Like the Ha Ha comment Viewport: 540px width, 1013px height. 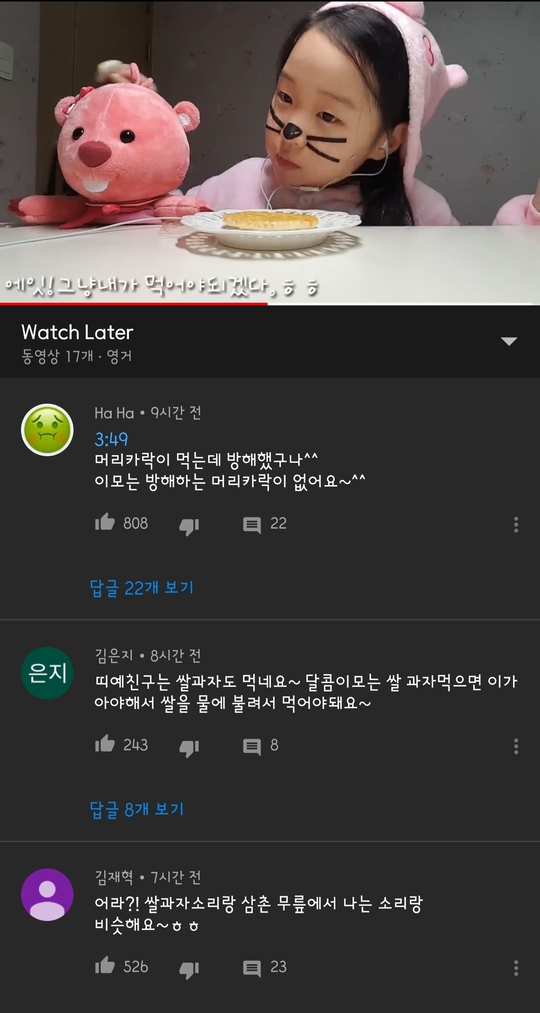point(105,522)
